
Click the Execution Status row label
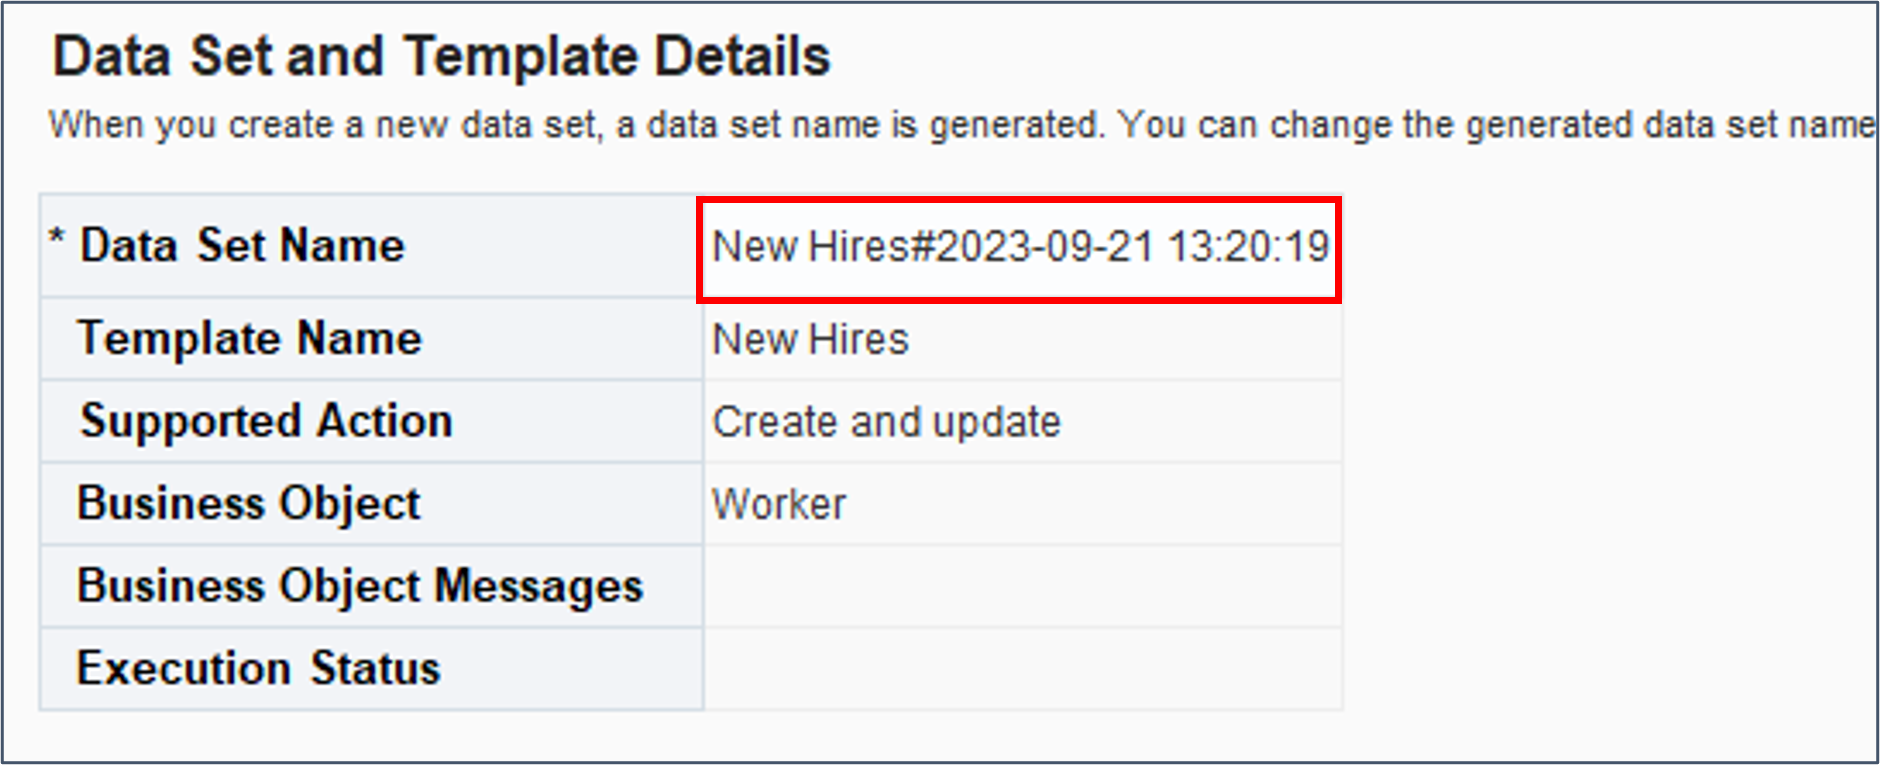pos(260,667)
